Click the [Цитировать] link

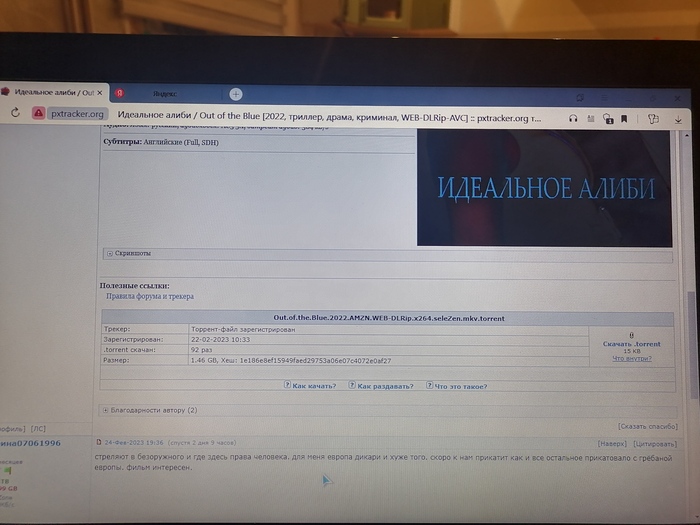655,444
